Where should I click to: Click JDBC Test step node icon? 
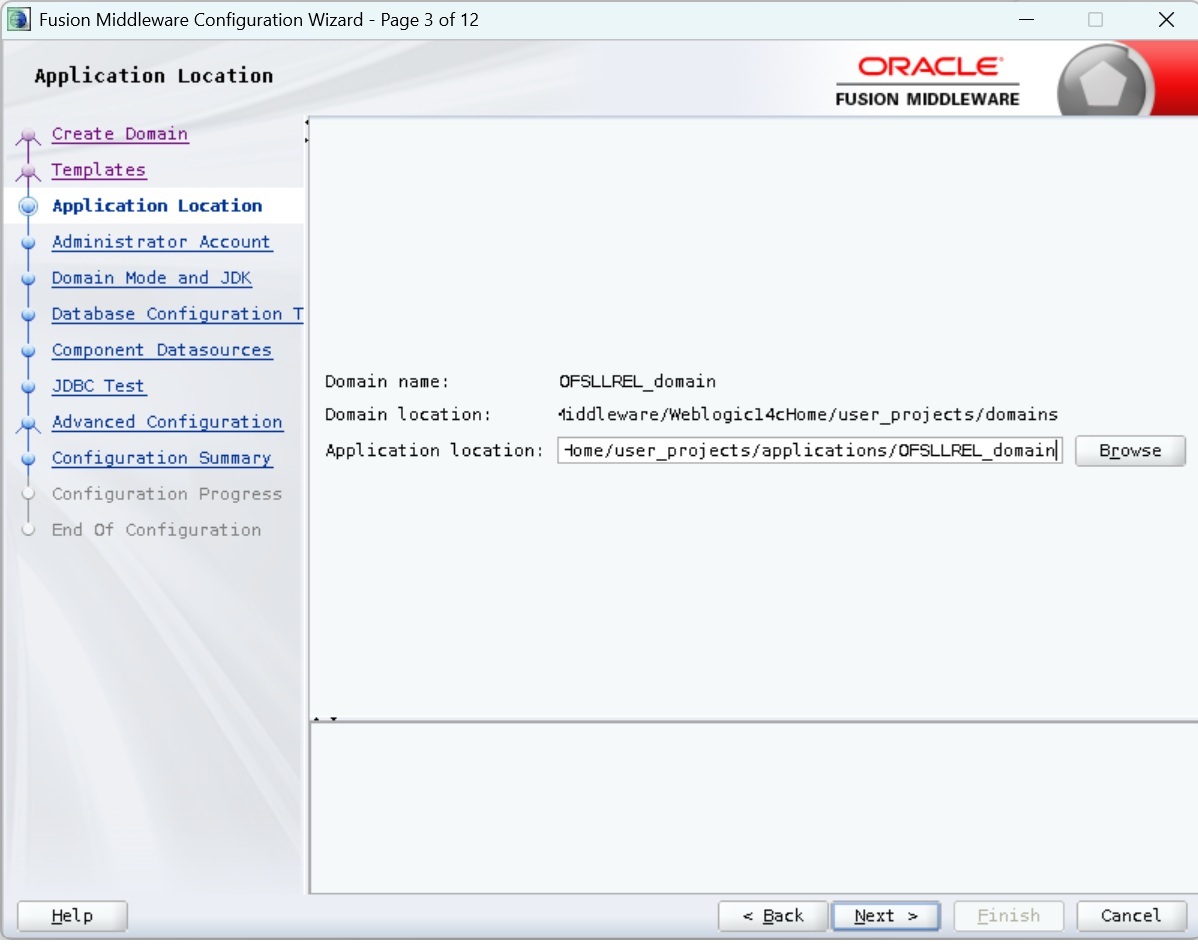[x=28, y=387]
